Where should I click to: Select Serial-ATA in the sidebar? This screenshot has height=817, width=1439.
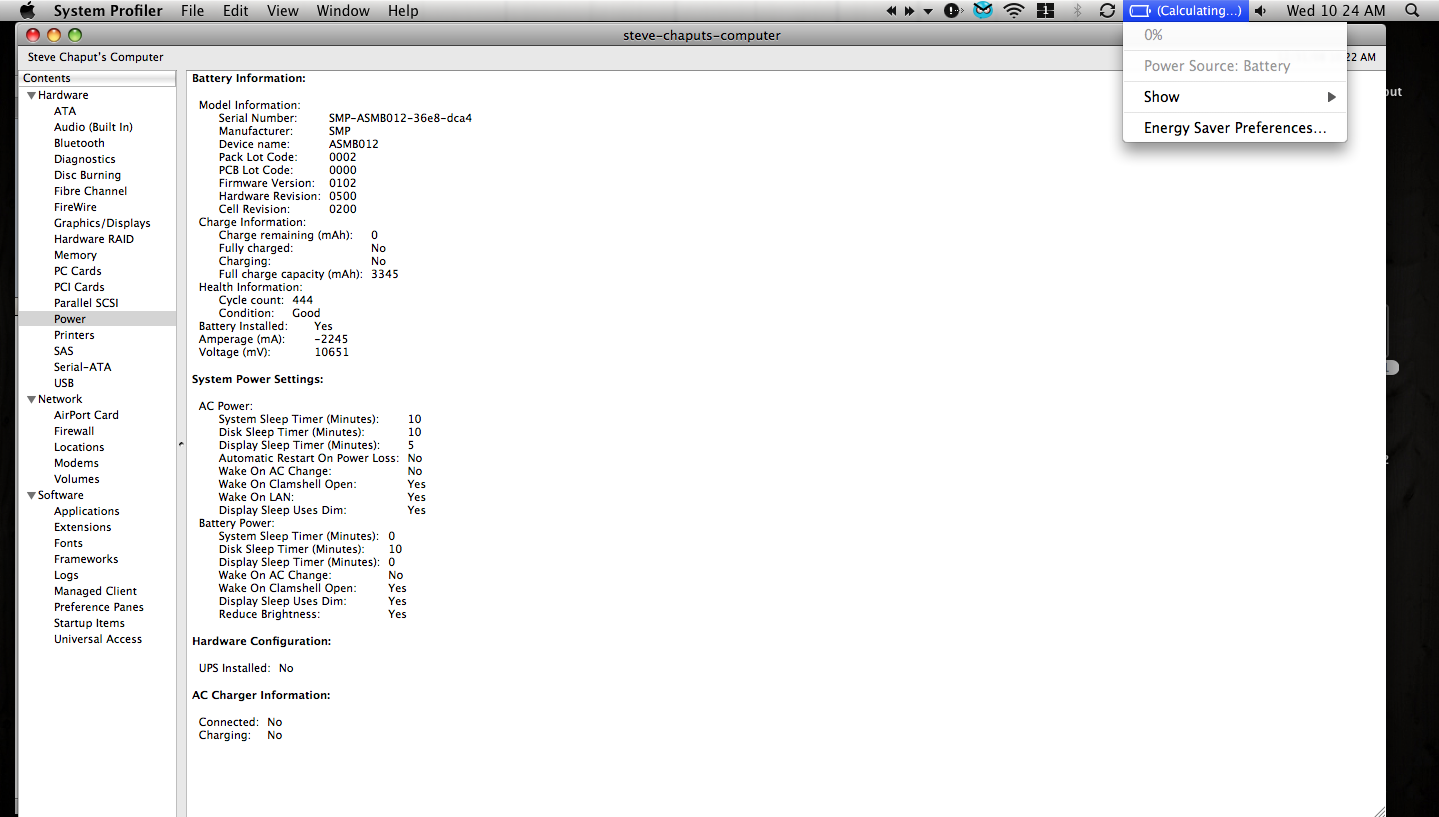pyautogui.click(x=83, y=367)
